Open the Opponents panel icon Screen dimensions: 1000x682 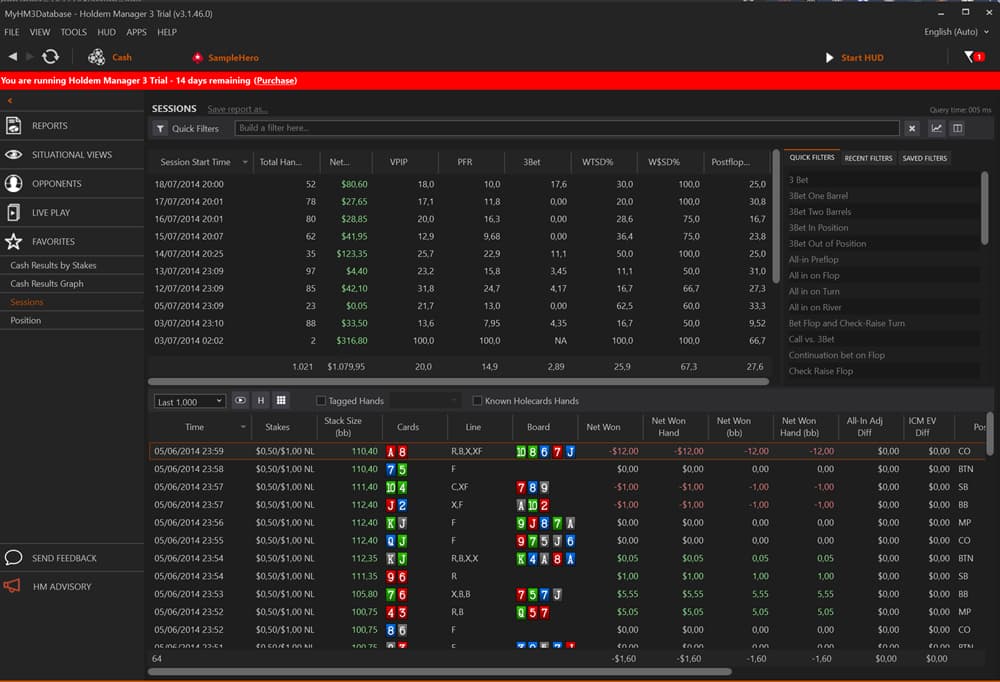(x=13, y=183)
